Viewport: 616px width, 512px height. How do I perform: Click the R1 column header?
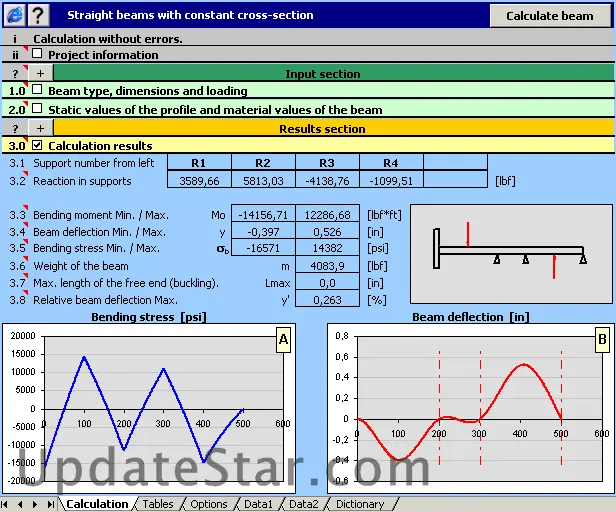(x=200, y=163)
